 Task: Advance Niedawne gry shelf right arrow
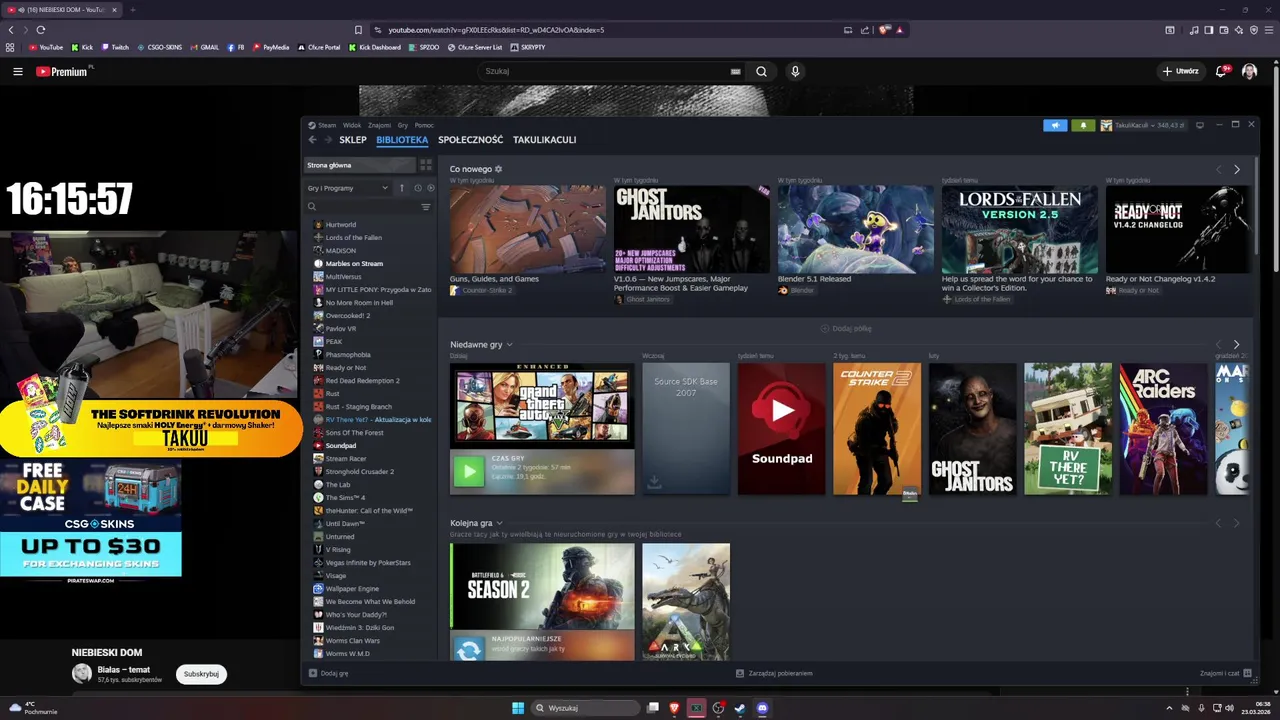(x=1237, y=345)
